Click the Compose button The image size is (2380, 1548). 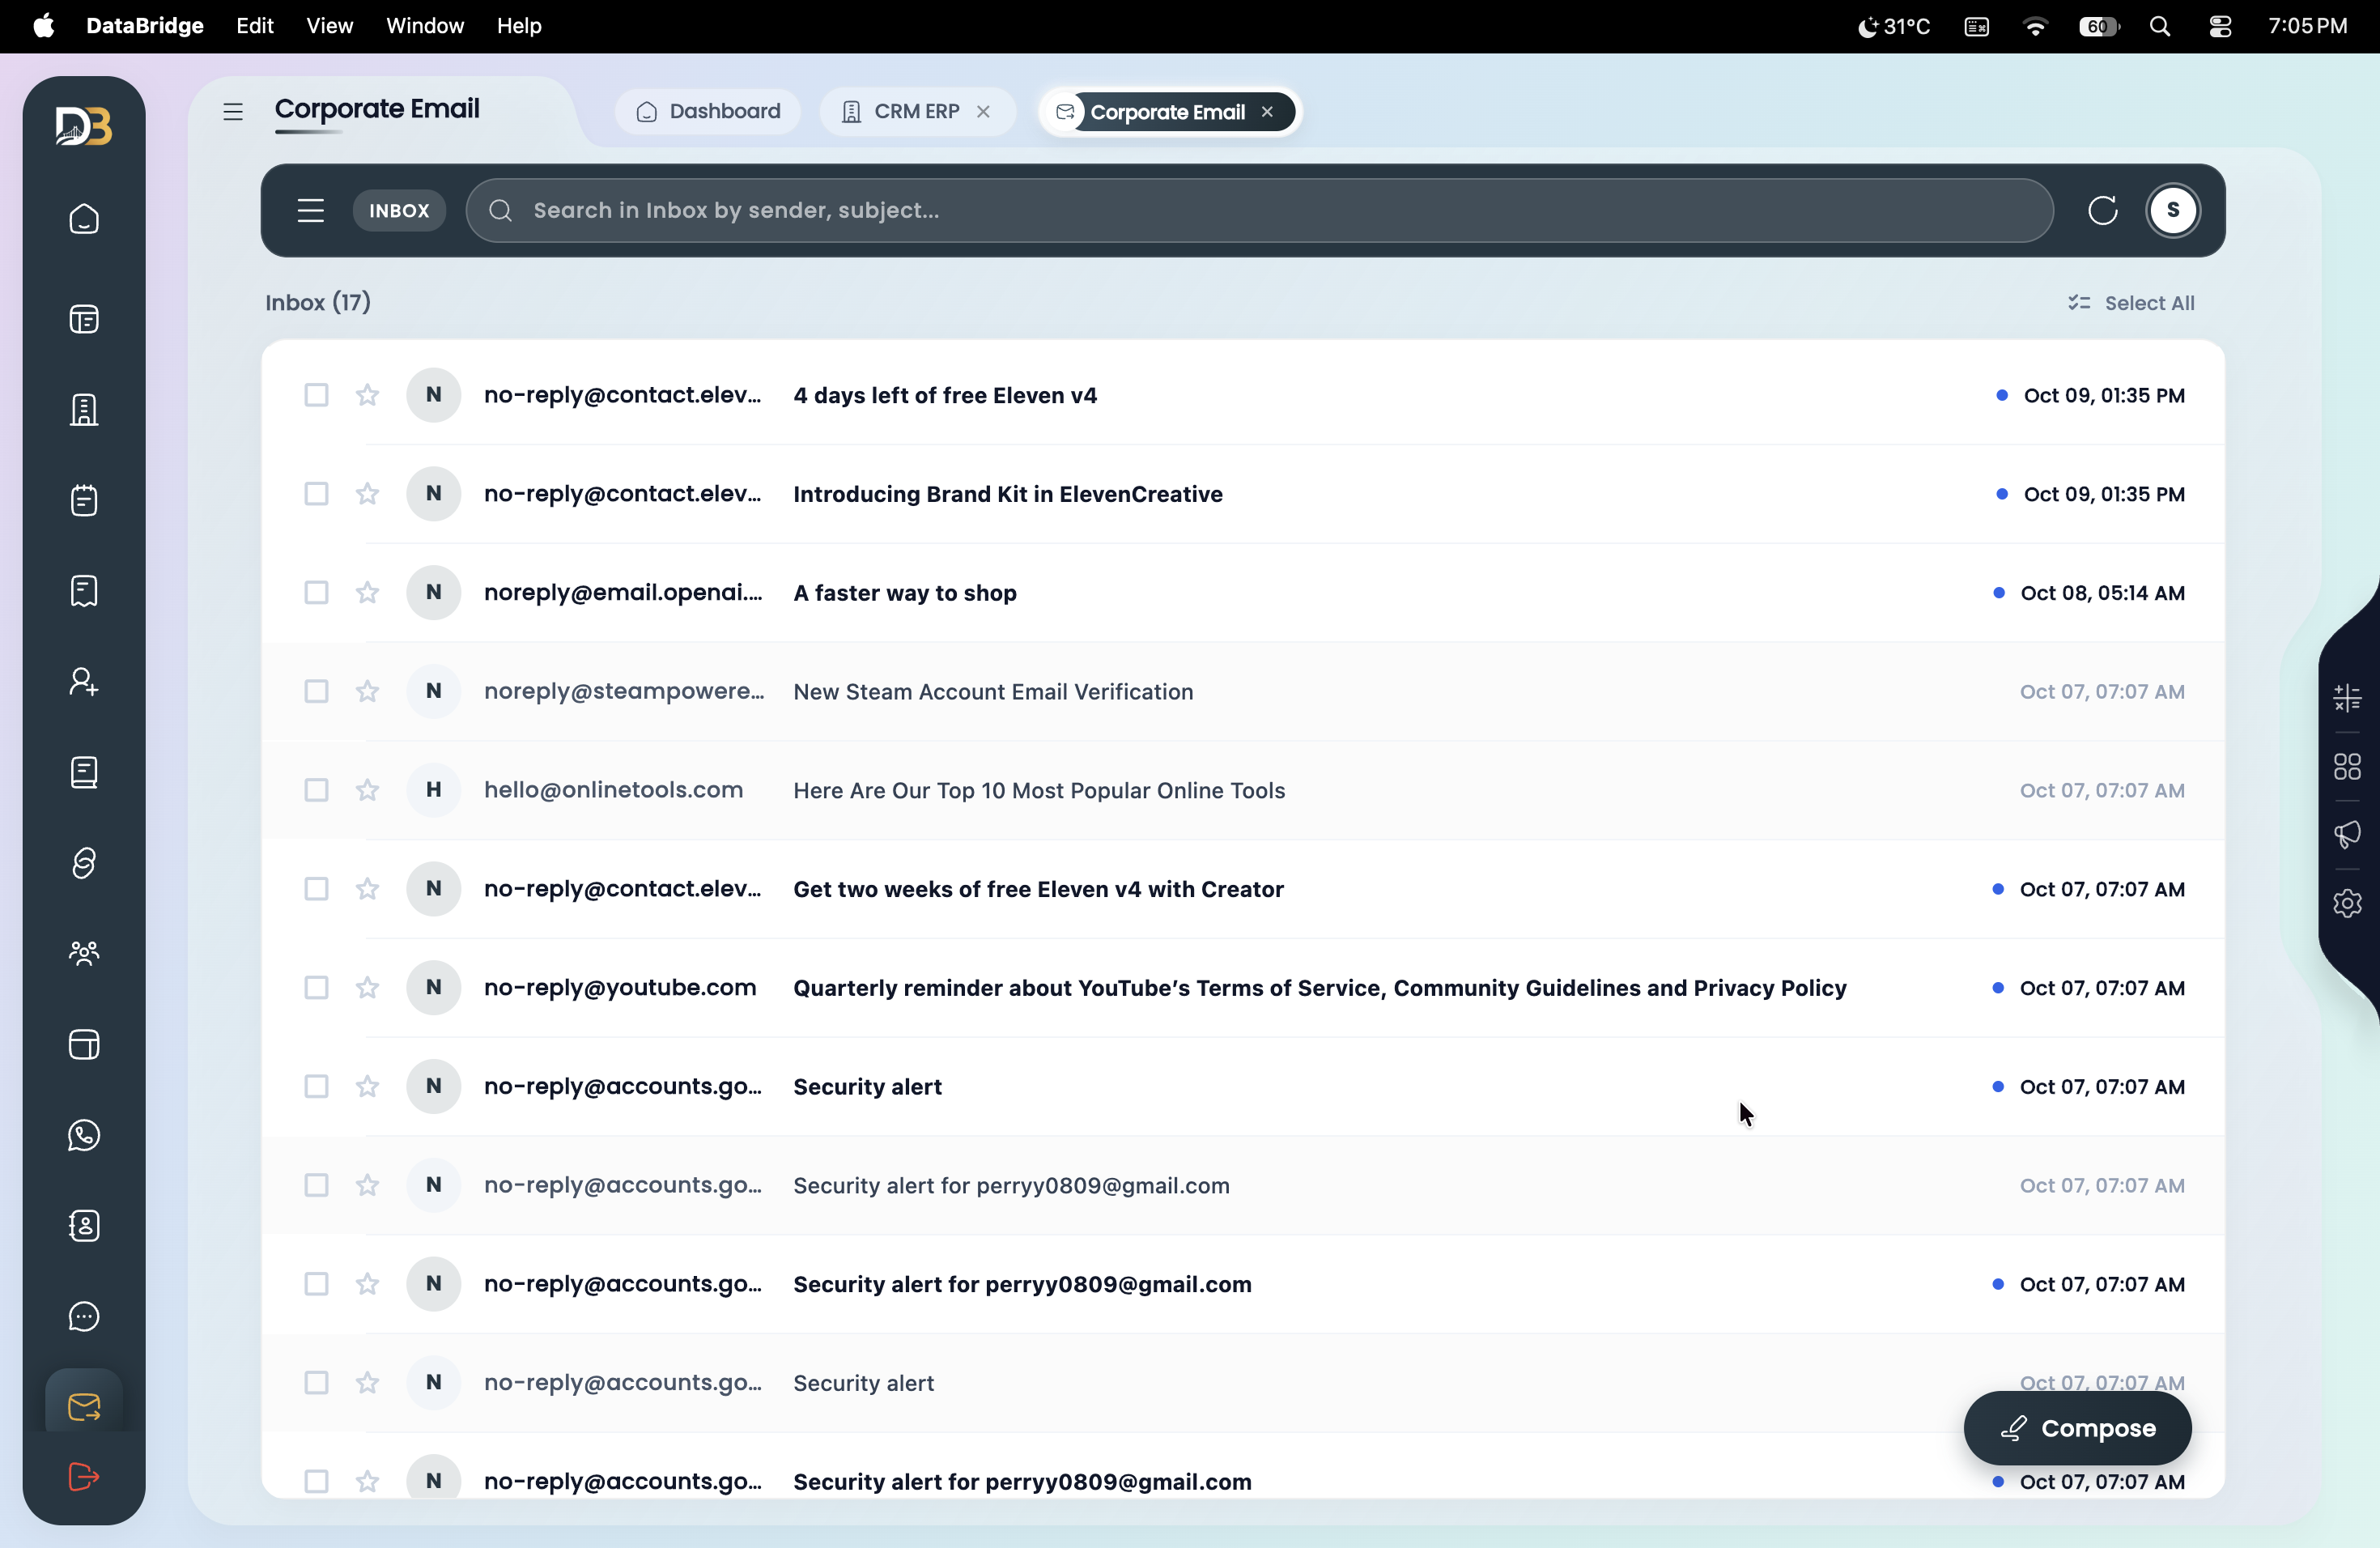(x=2077, y=1428)
